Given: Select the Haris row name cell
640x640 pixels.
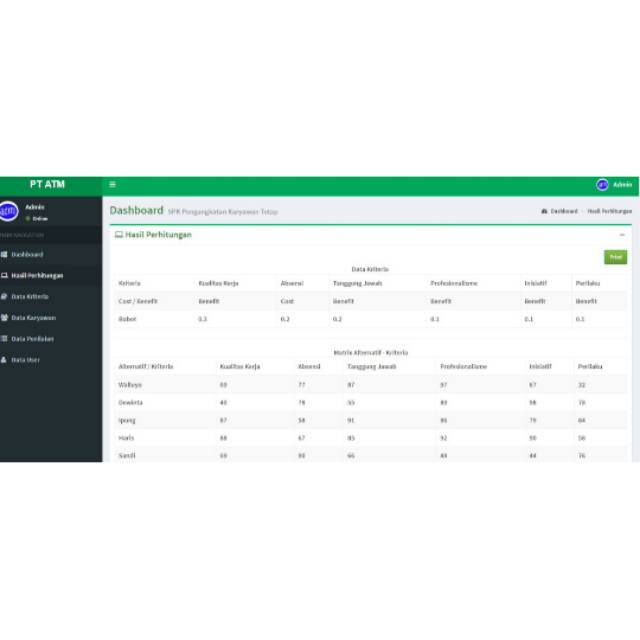Looking at the screenshot, I should point(126,438).
